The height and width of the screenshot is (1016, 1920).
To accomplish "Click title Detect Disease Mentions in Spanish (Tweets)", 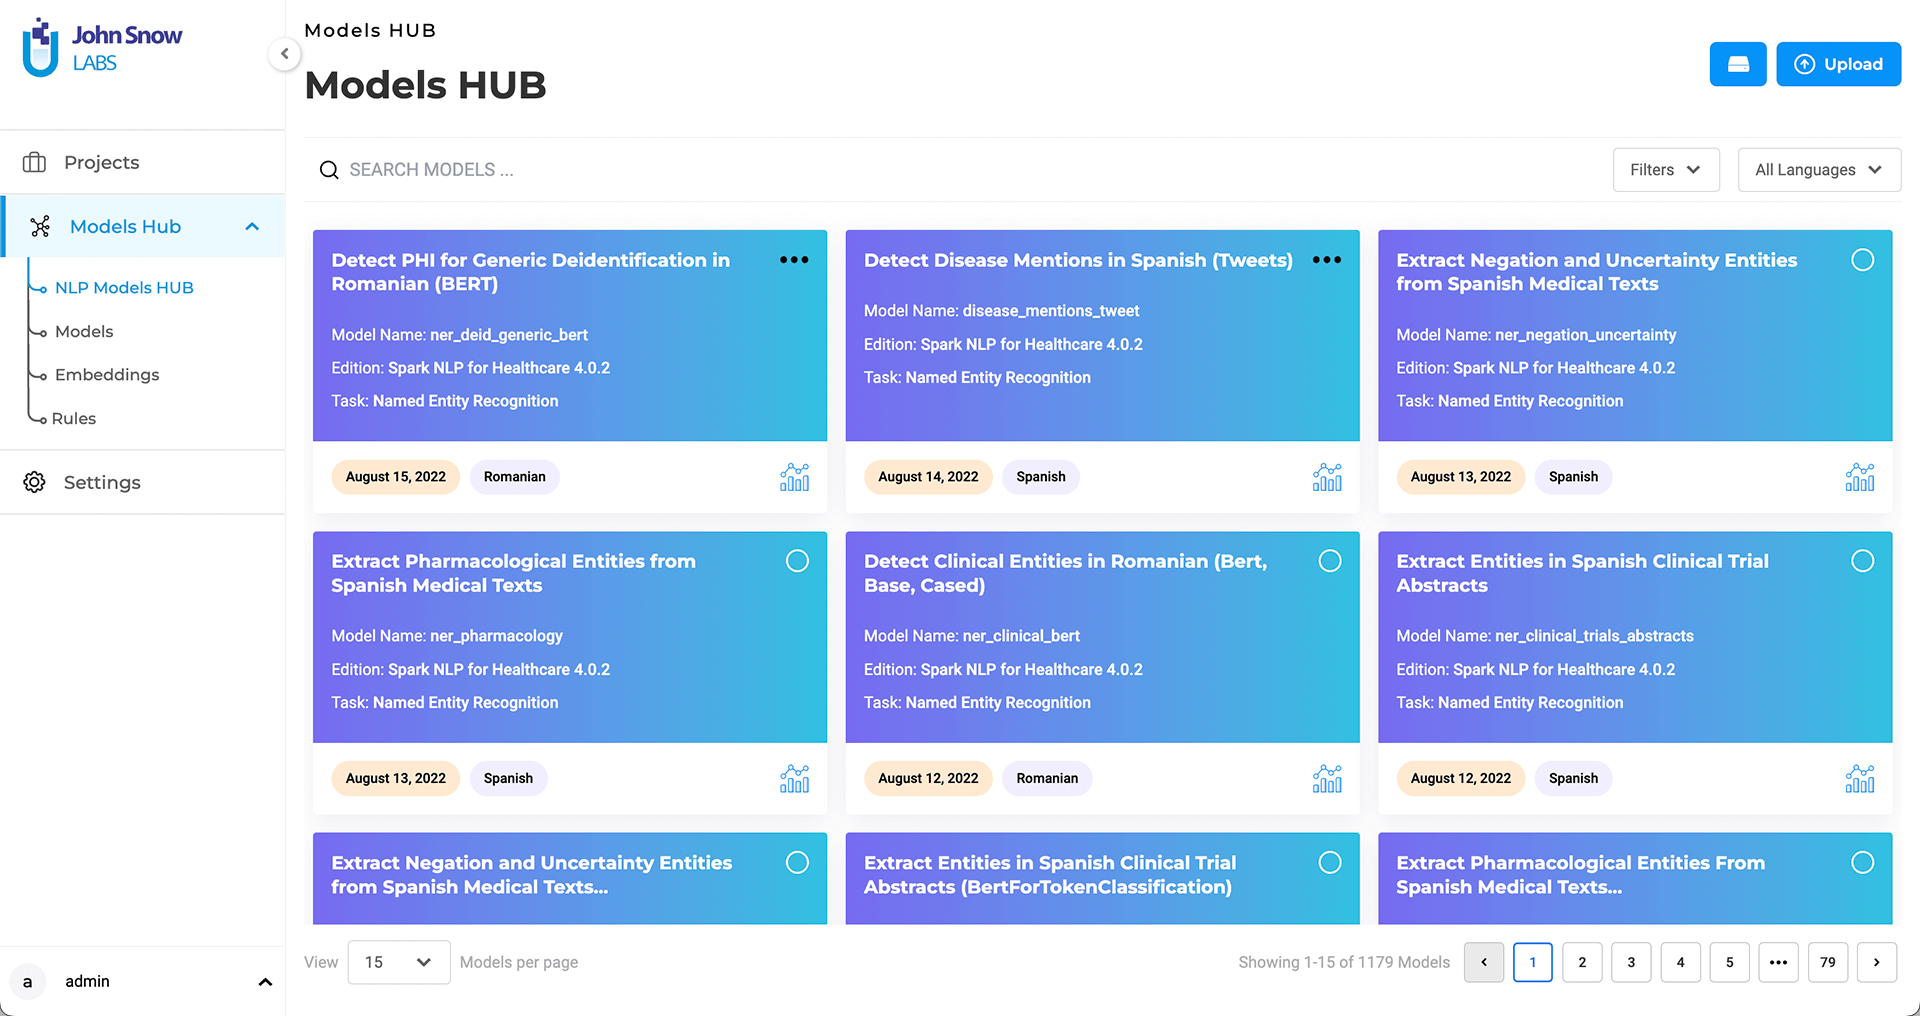I will [1078, 260].
